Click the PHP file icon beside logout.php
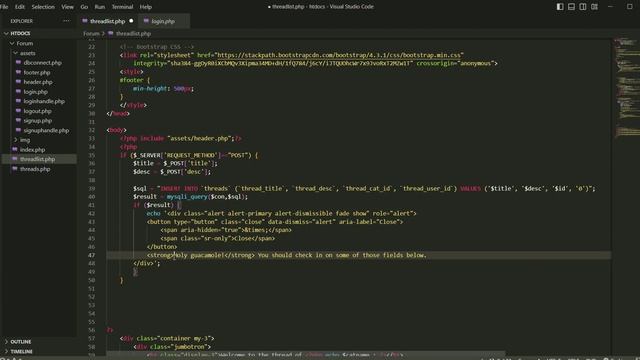Viewport: 640px width, 360px height. pyautogui.click(x=18, y=111)
